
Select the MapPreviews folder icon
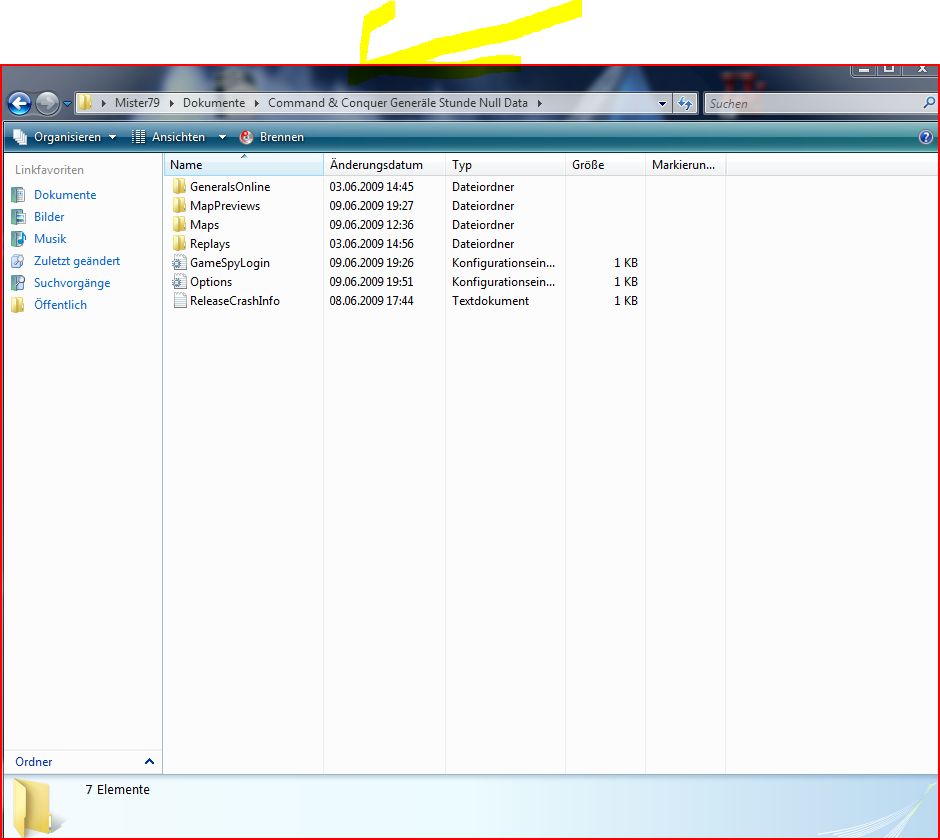pos(179,206)
